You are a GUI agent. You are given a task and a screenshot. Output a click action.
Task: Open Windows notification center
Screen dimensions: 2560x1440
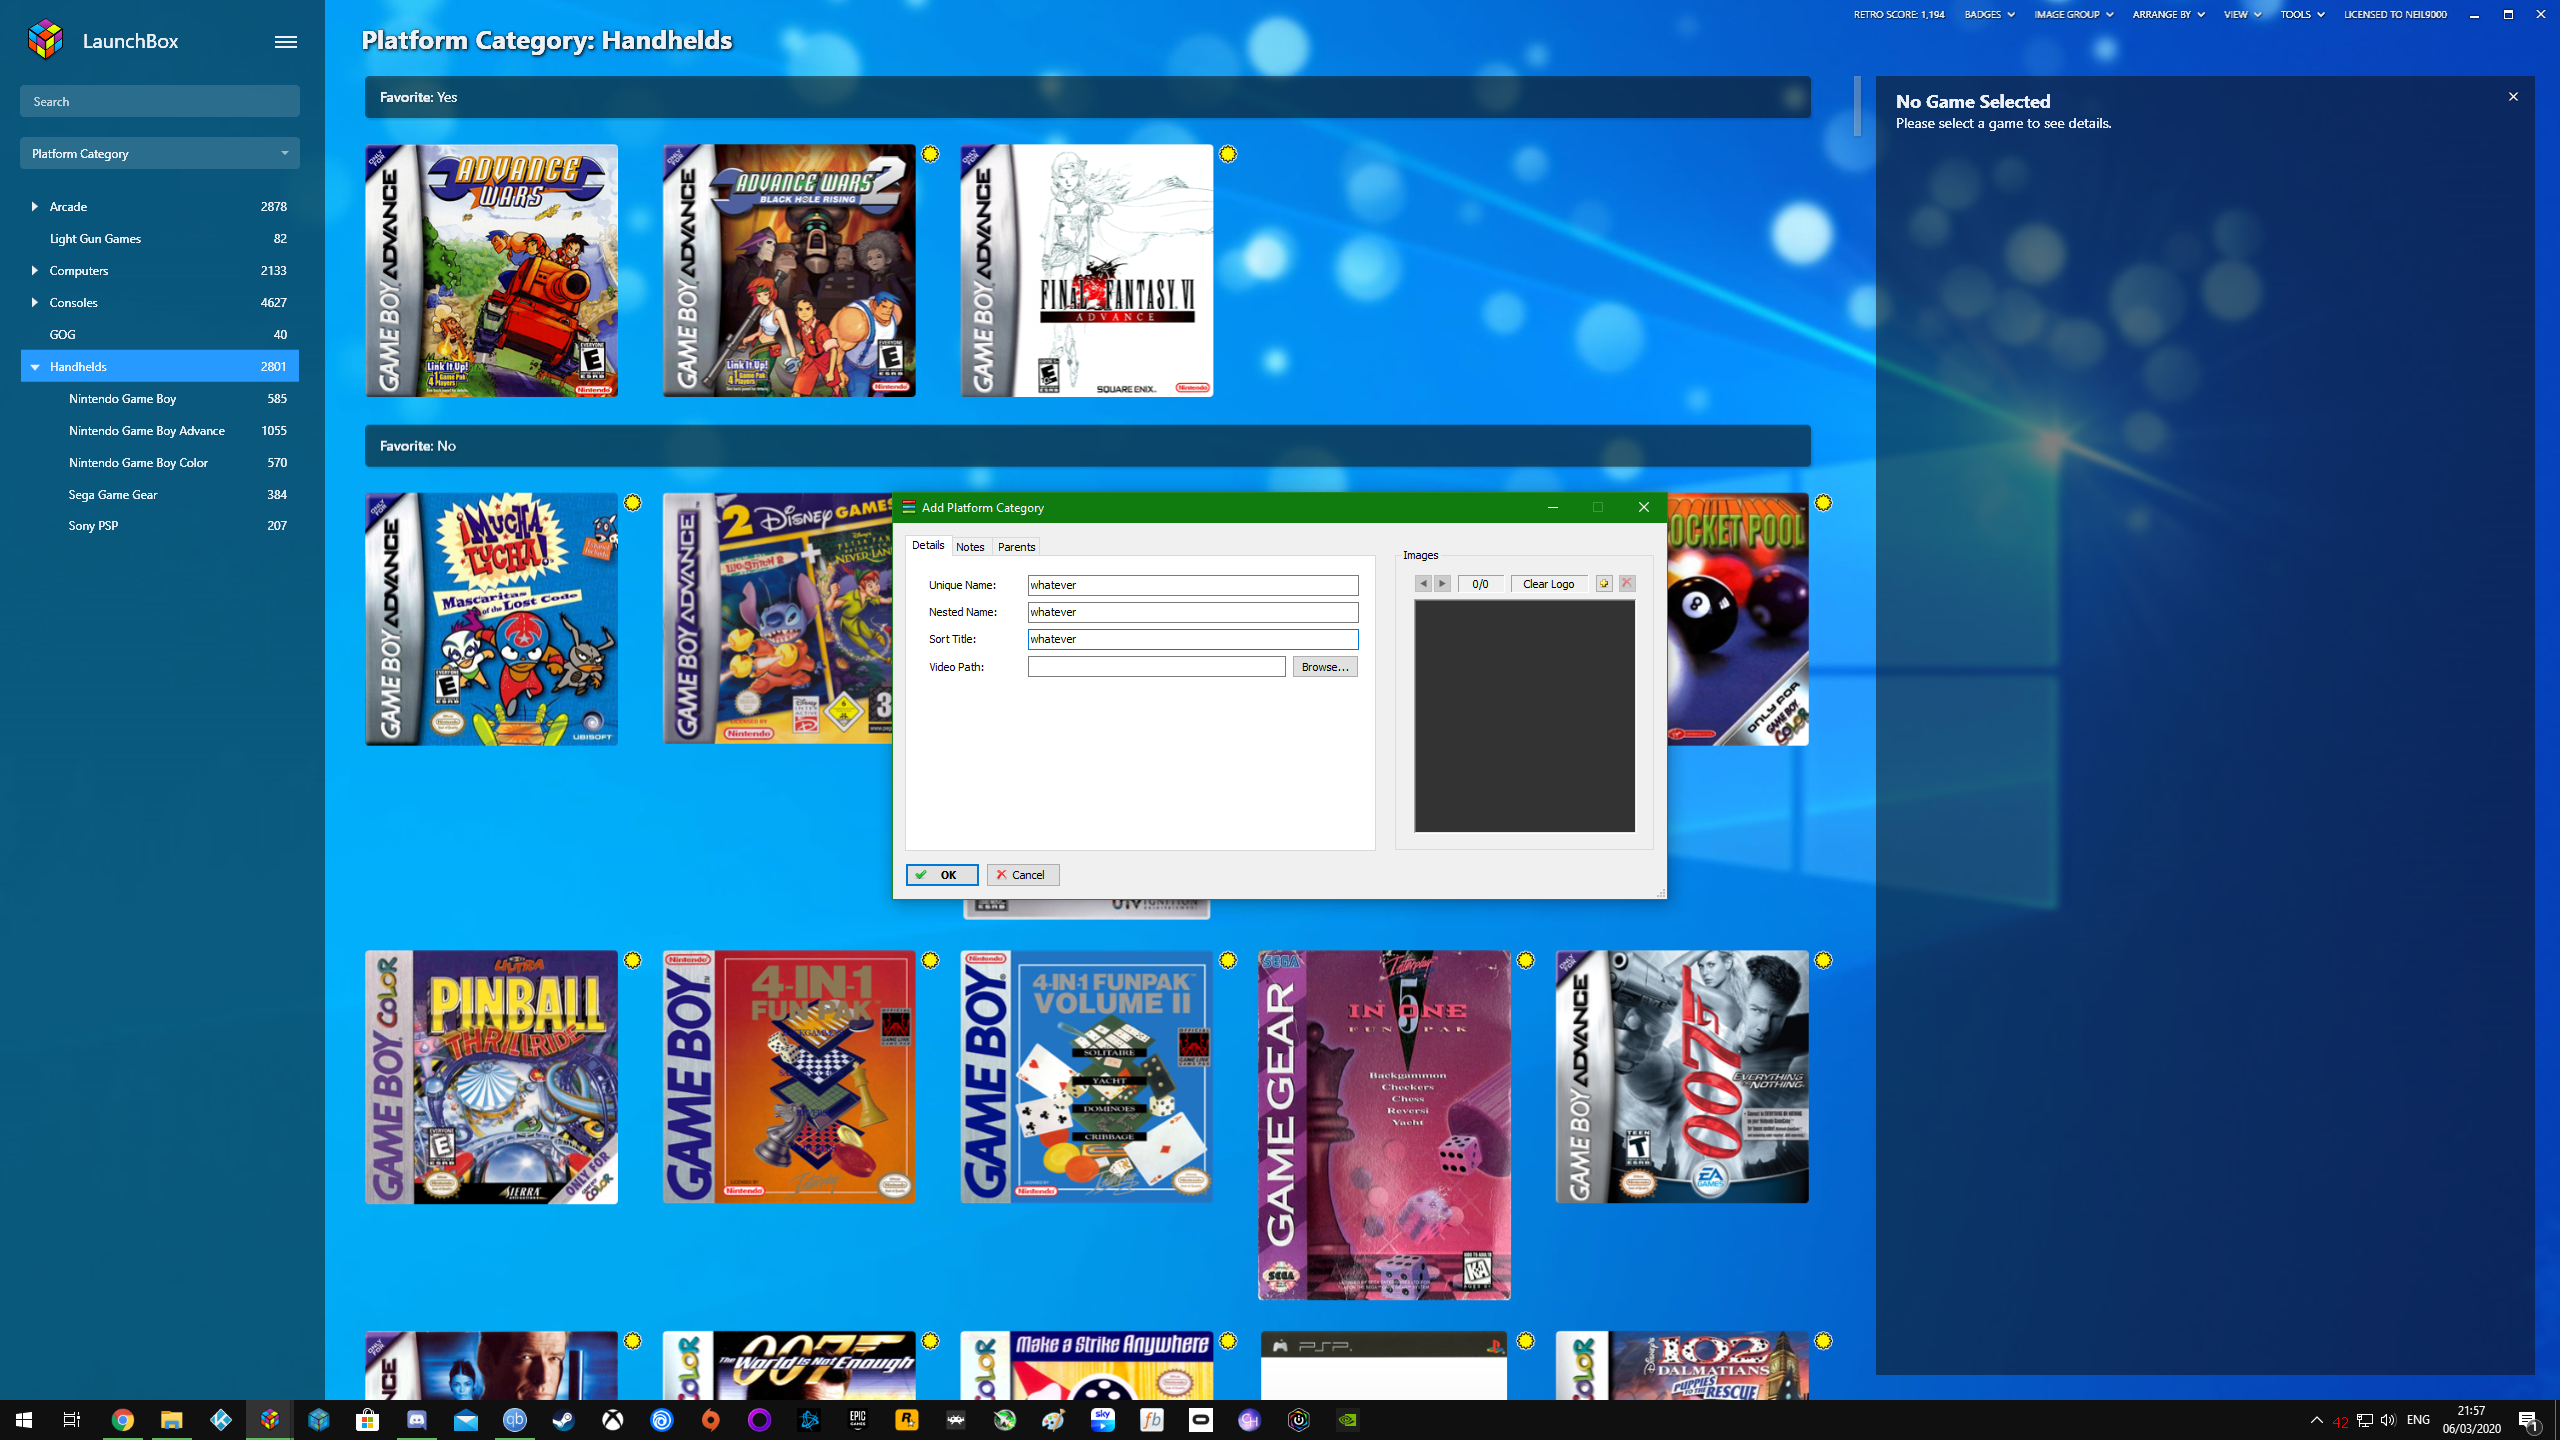[2529, 1420]
